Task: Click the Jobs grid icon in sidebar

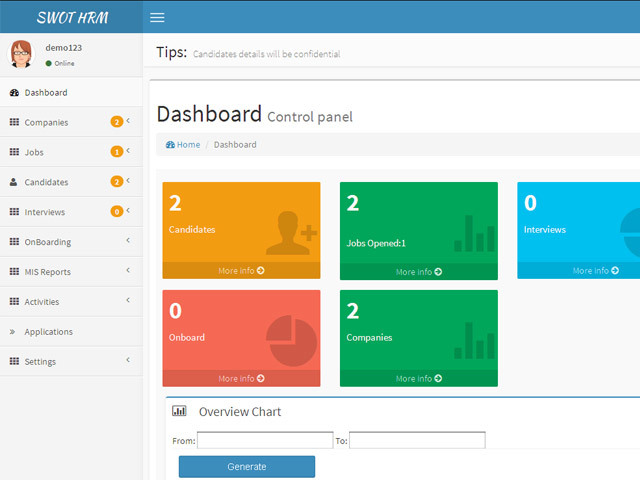Action: click(14, 152)
